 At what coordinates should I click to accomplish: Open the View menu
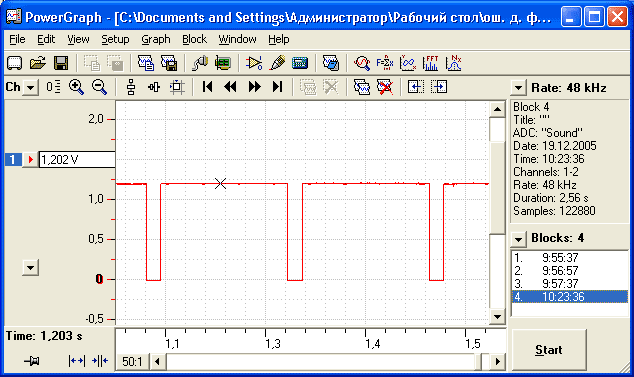point(78,39)
